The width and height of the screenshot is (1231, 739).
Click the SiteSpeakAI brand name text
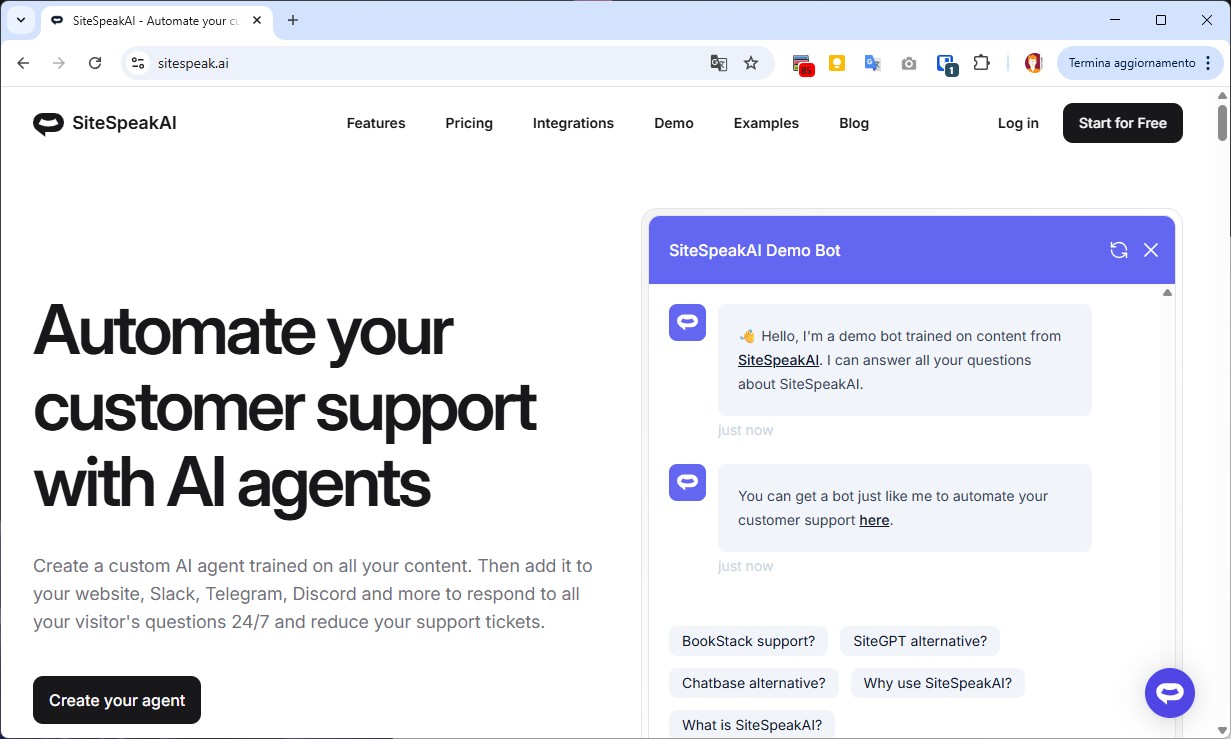click(x=124, y=124)
